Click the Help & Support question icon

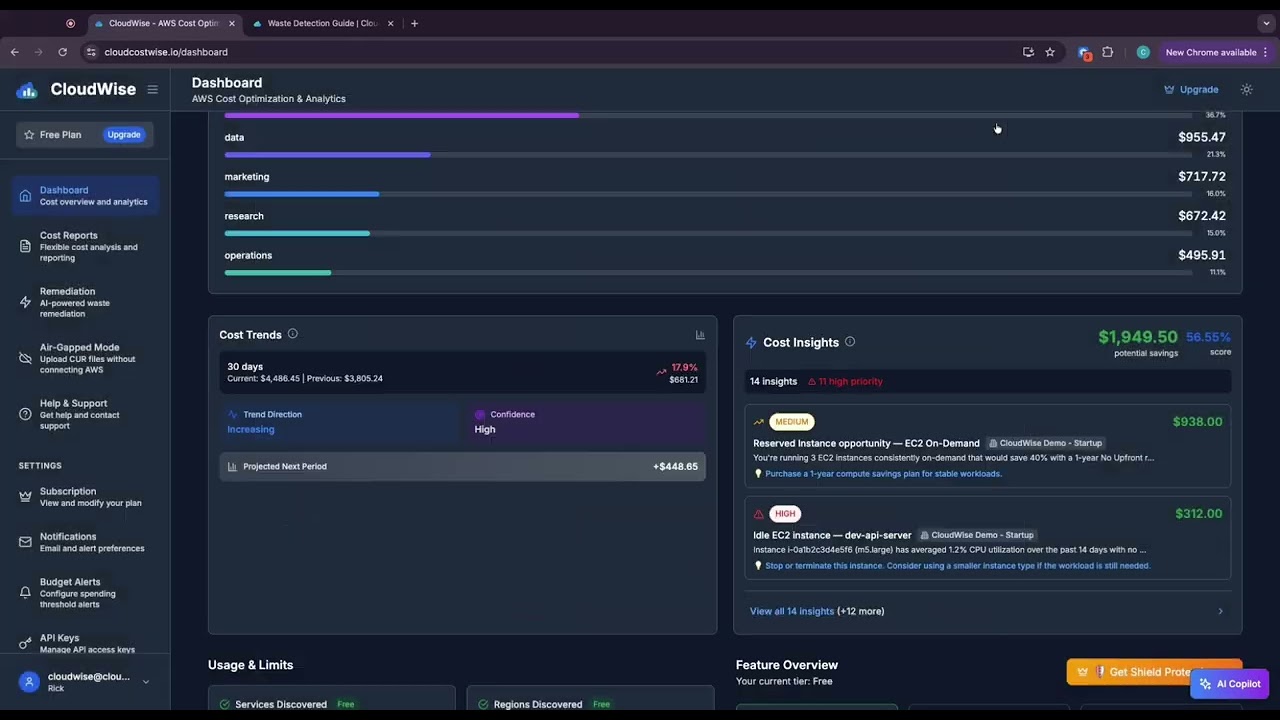[25, 414]
